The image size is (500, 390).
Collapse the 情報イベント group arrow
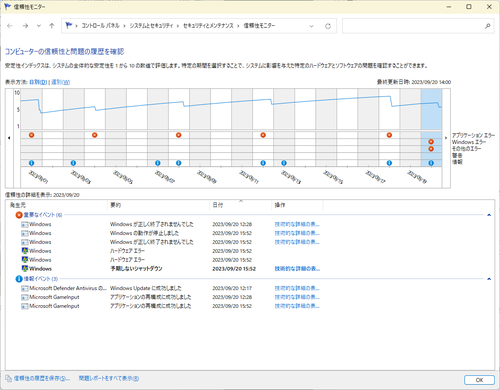coord(489,279)
